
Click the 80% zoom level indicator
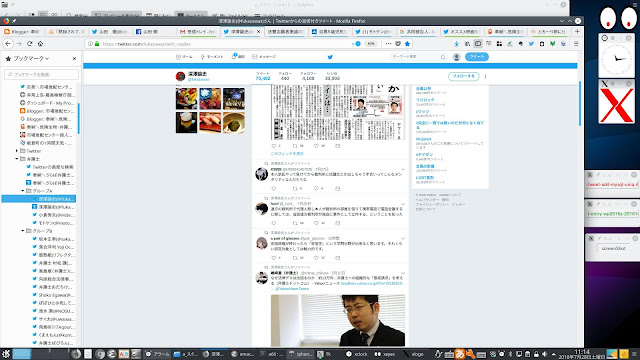point(371,44)
